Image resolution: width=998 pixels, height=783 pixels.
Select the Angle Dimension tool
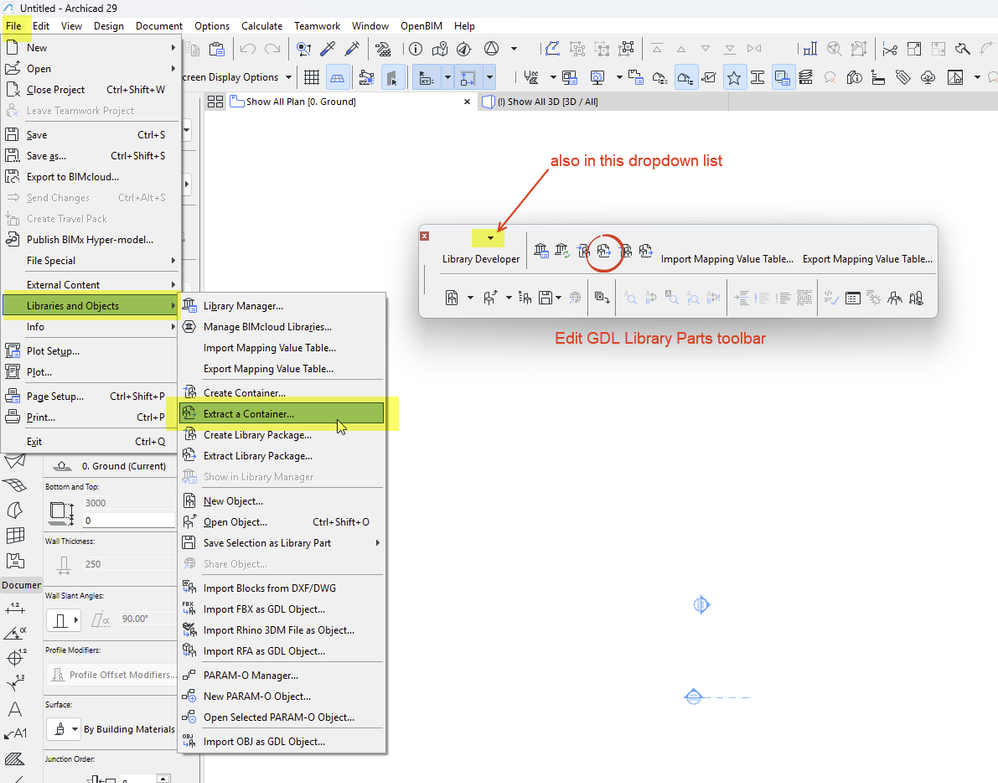click(15, 633)
